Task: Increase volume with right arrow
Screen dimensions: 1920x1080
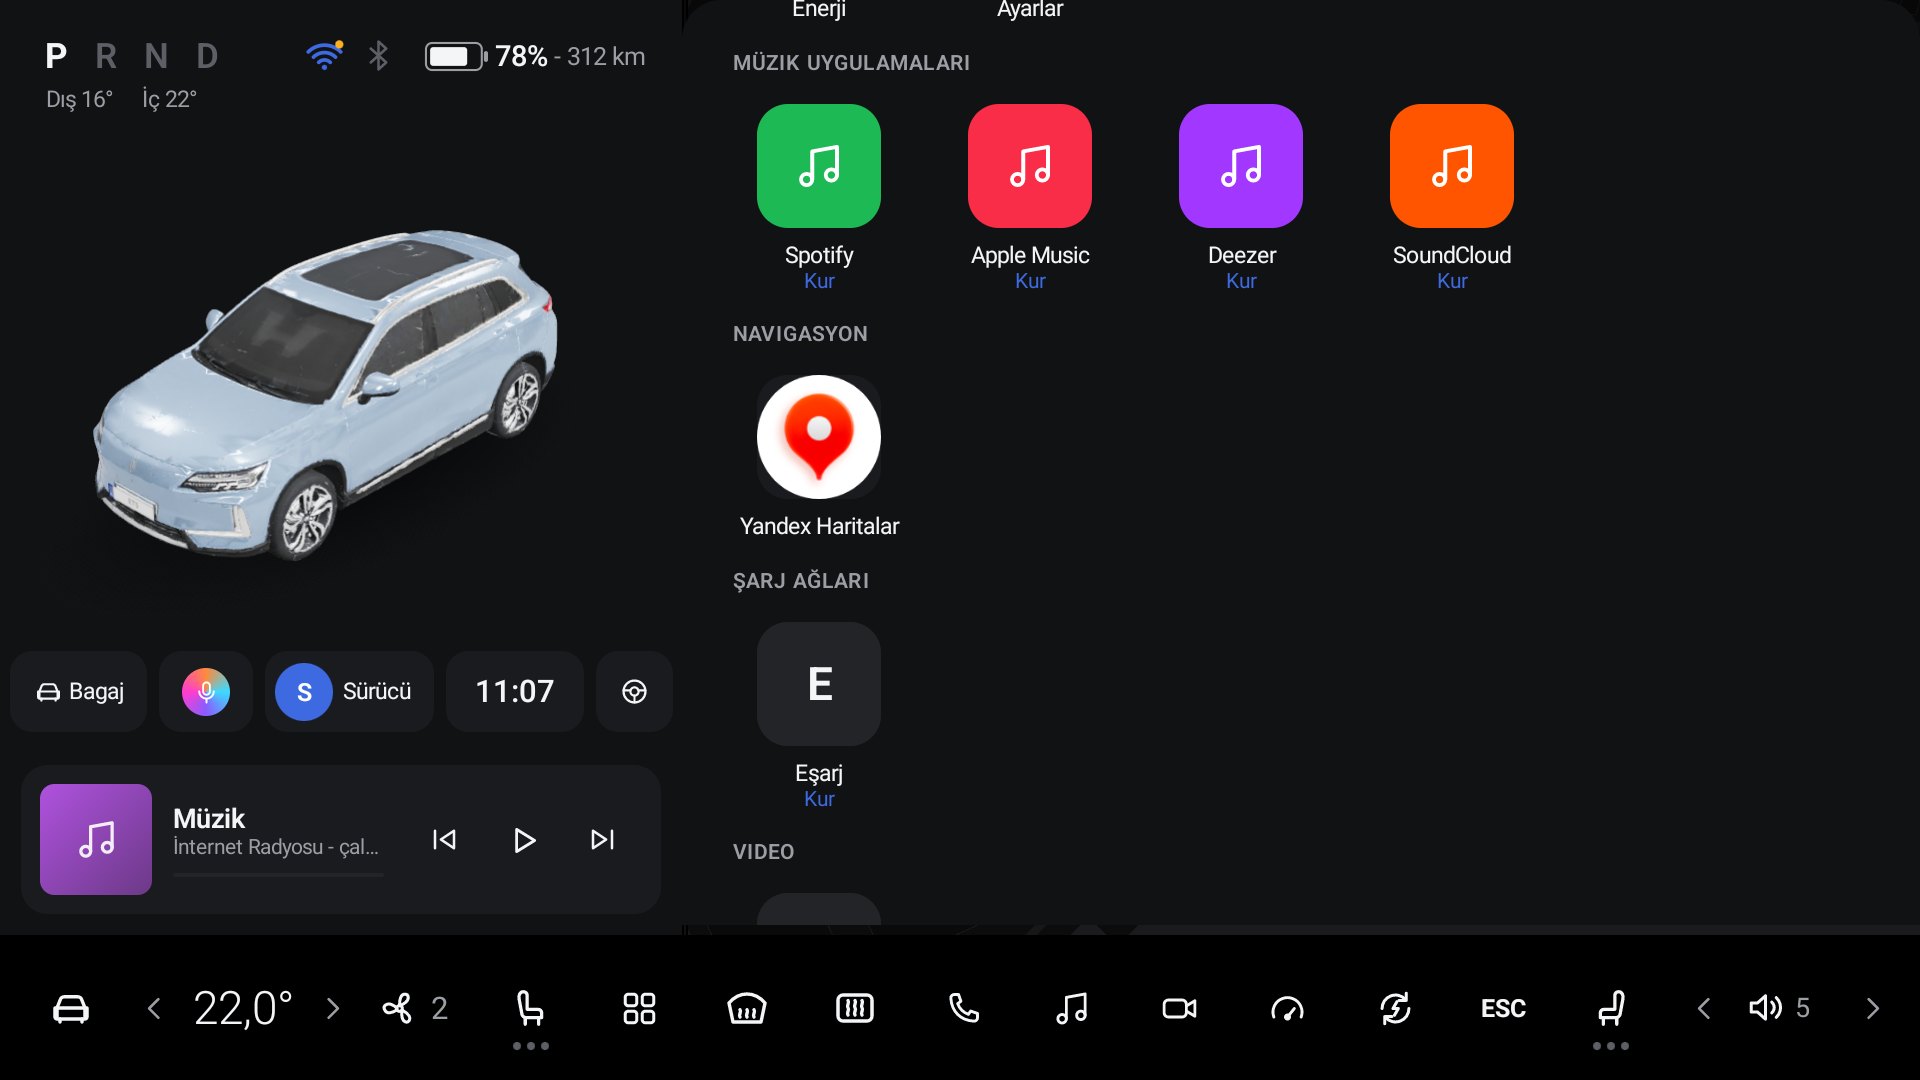Action: click(1873, 1008)
